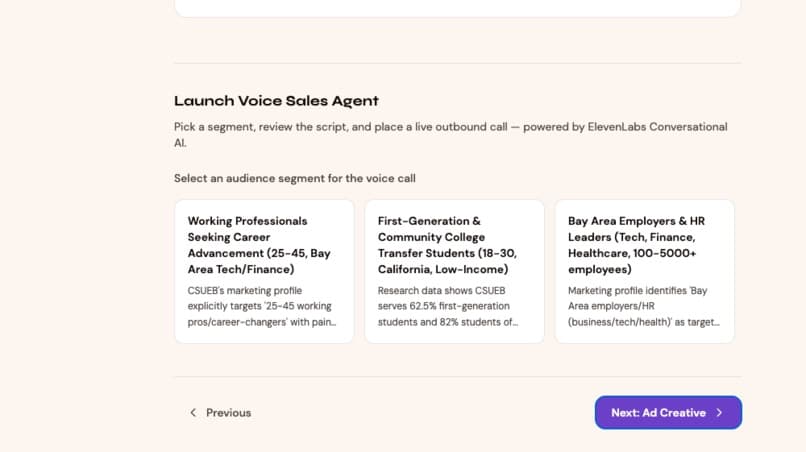Image resolution: width=806 pixels, height=452 pixels.
Task: Click "Select an audience segment for the voice call" label
Action: 295,178
